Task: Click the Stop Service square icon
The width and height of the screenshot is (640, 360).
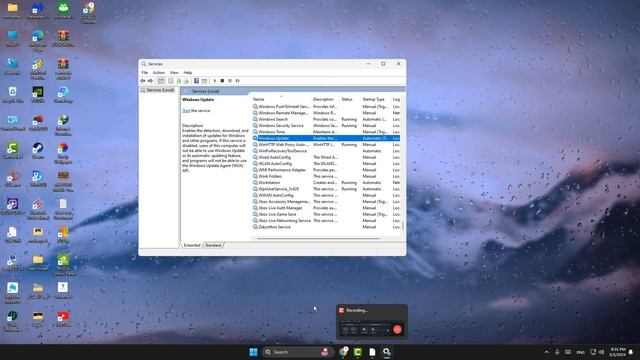Action: (222, 81)
